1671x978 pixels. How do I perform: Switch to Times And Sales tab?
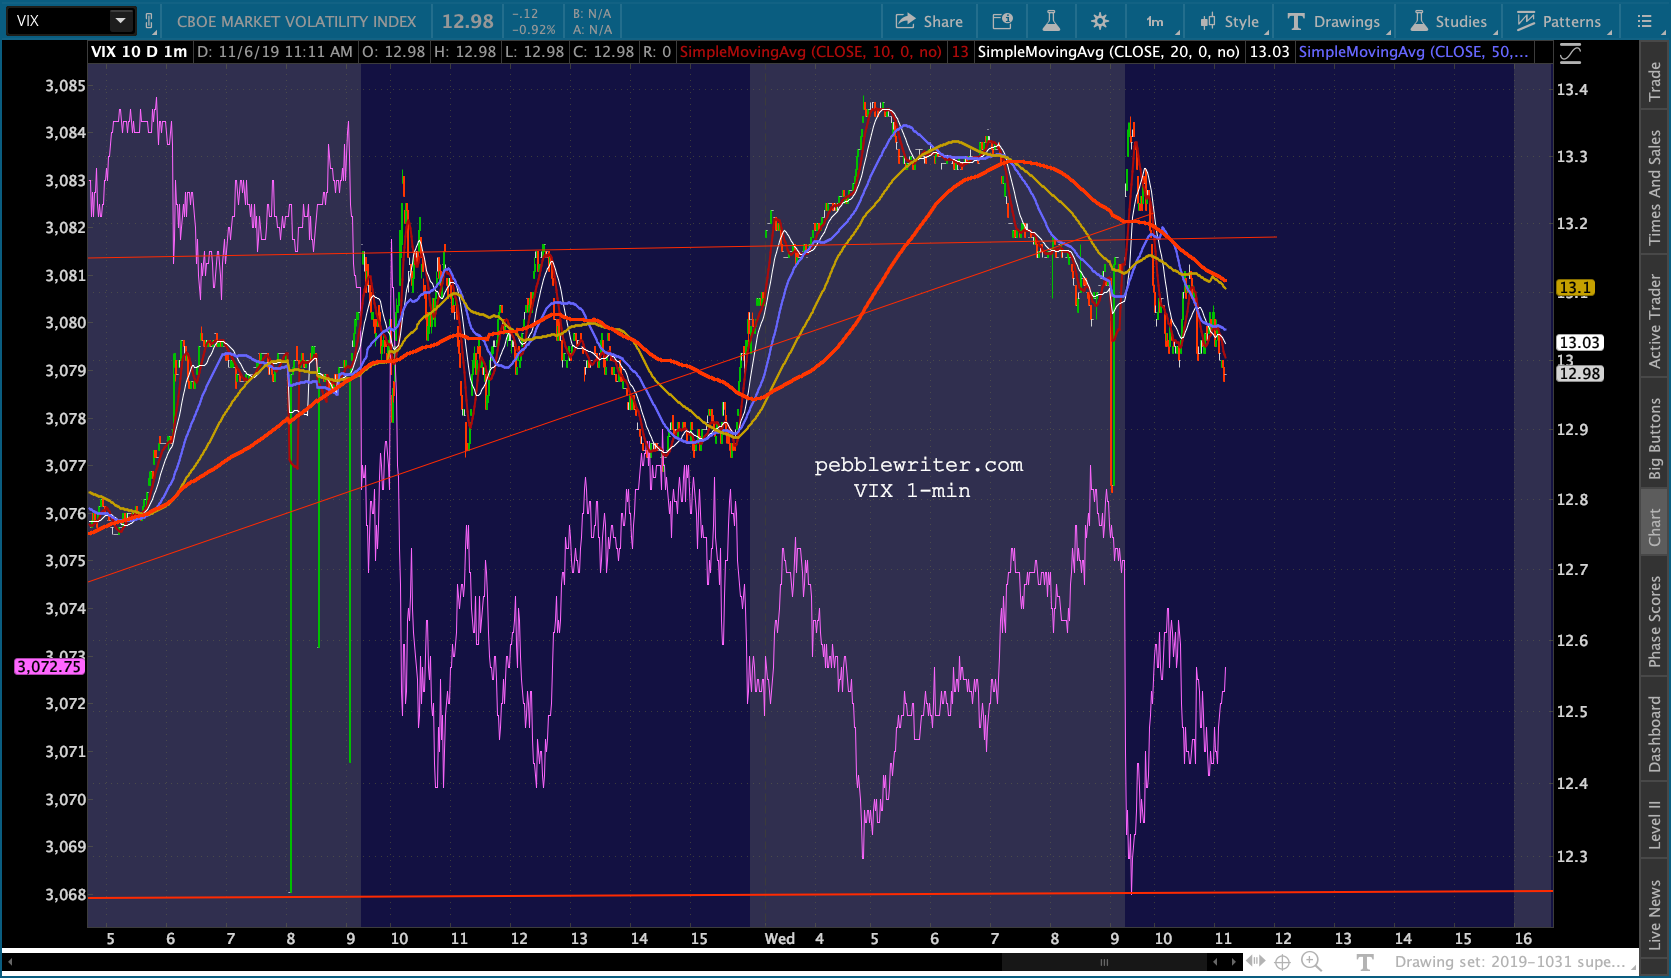[x=1655, y=188]
